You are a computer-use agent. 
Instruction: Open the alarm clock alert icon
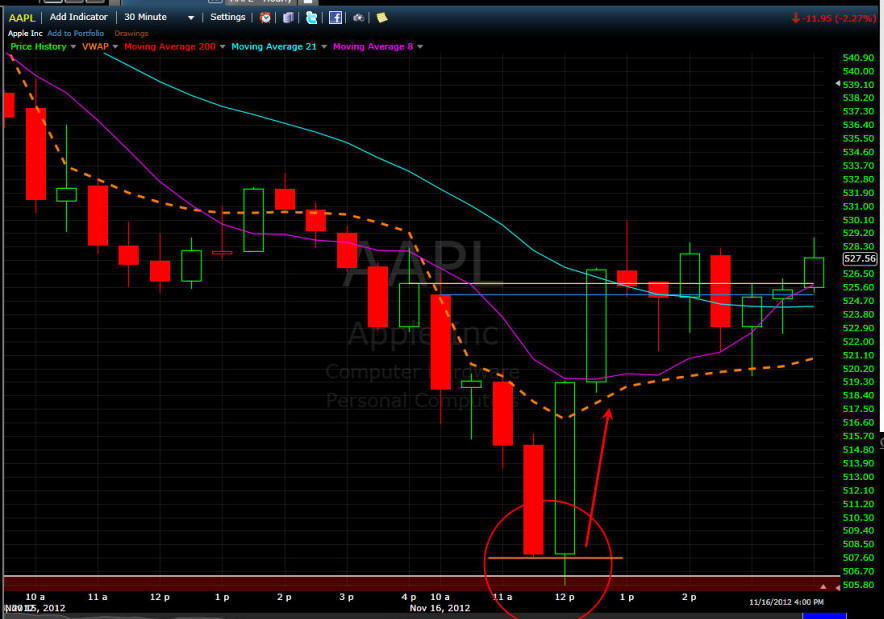coord(265,17)
